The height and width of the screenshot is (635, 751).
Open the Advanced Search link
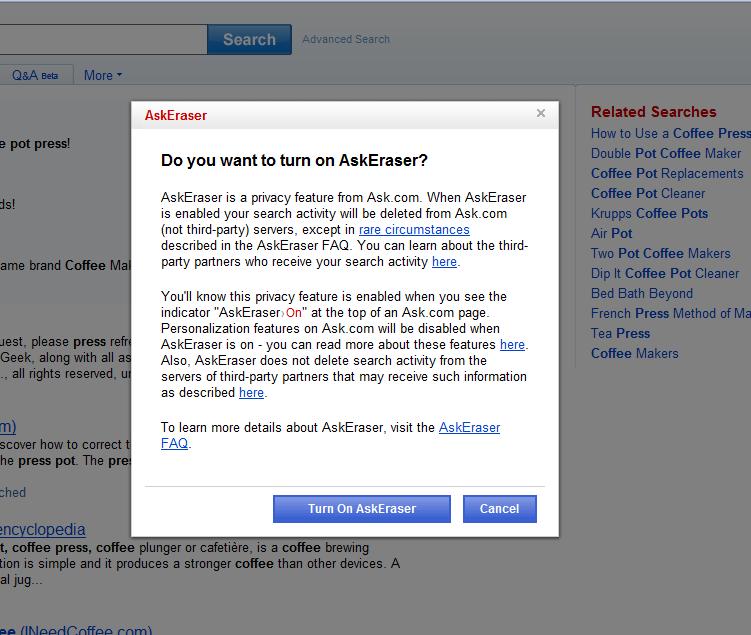(346, 39)
